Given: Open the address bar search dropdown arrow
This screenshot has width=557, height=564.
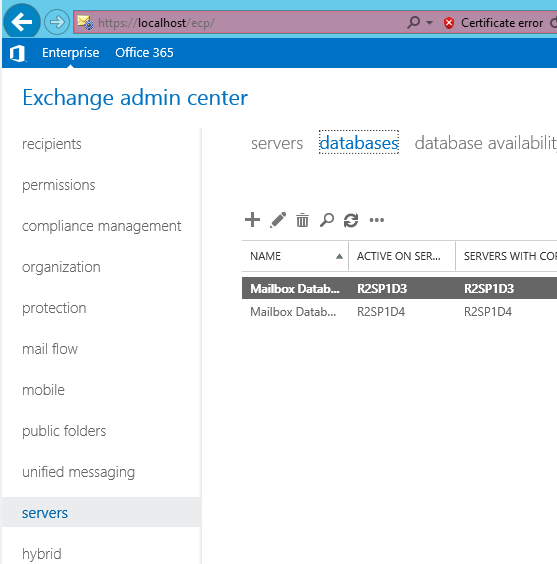Looking at the screenshot, I should click(x=429, y=23).
